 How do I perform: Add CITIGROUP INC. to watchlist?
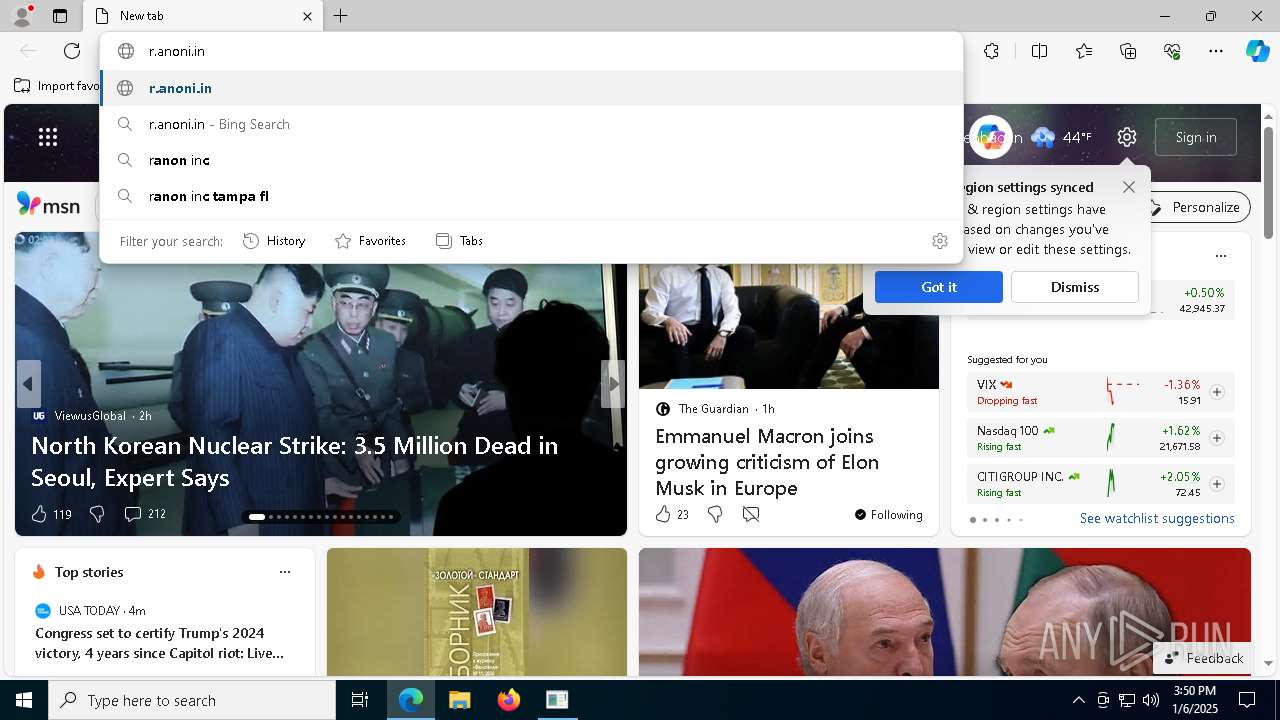pos(1217,484)
